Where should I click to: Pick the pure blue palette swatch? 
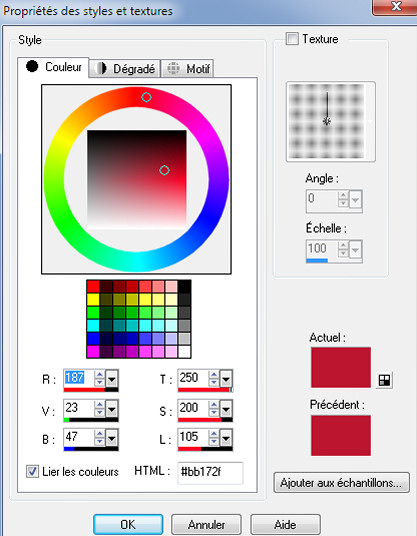pyautogui.click(x=93, y=338)
